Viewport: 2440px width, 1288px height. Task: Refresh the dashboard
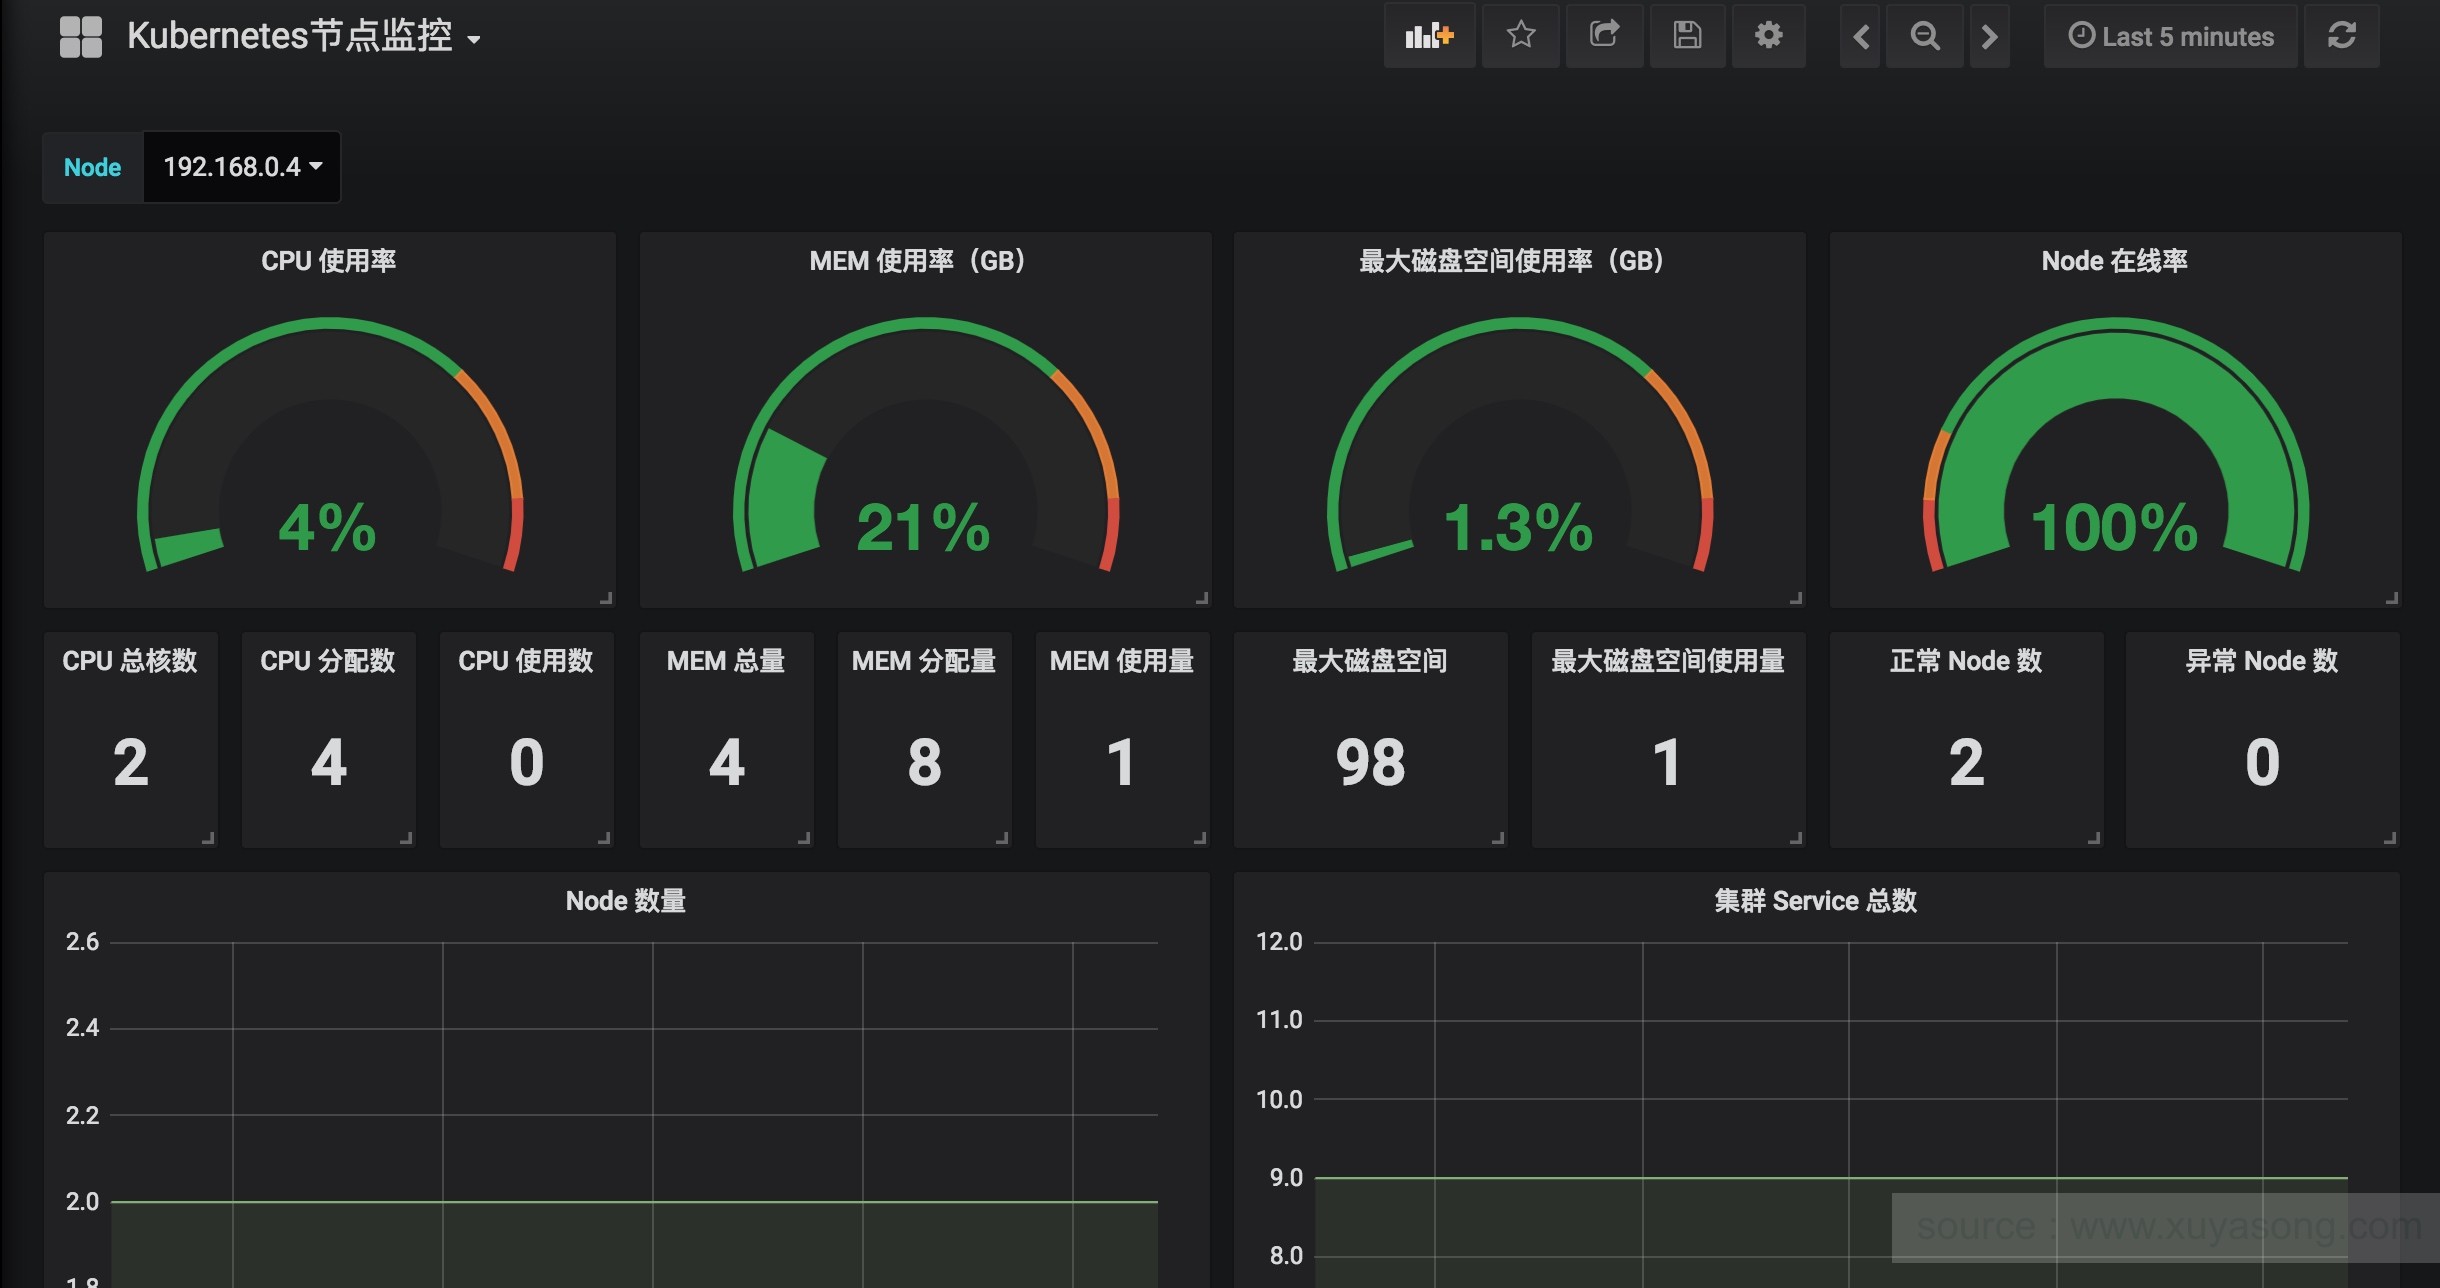click(x=2341, y=37)
